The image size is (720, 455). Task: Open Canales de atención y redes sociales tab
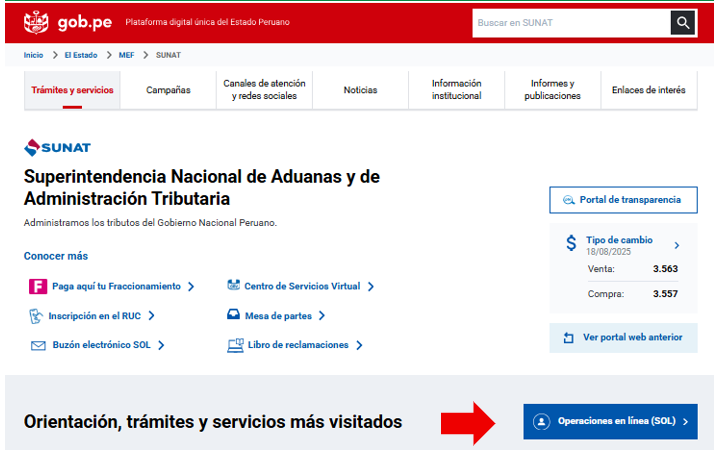[x=264, y=90]
